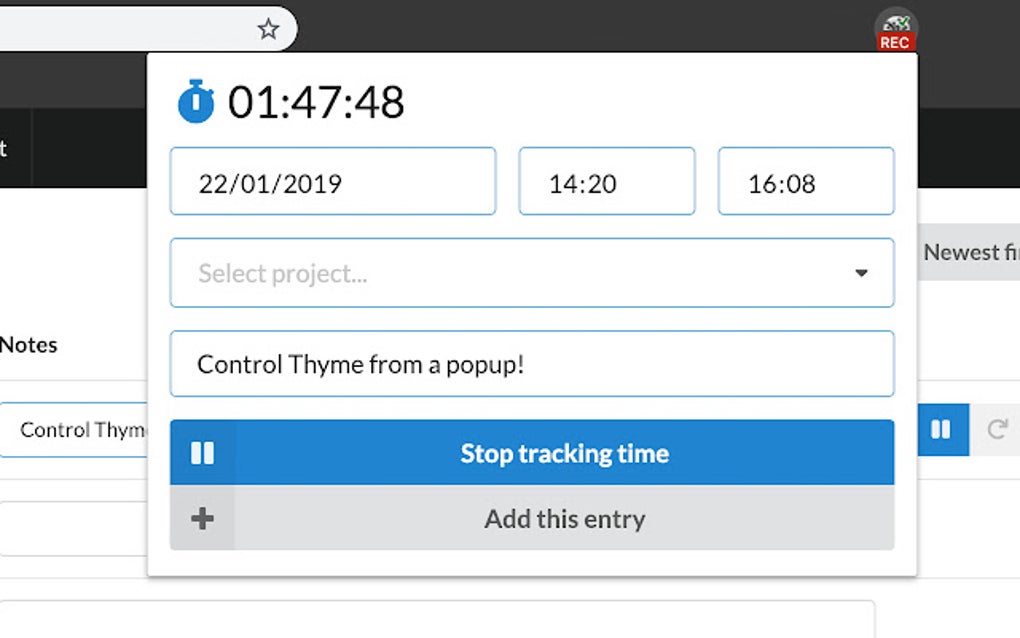Click the 01:47:48 elapsed timer display
The image size is (1020, 638).
[316, 102]
